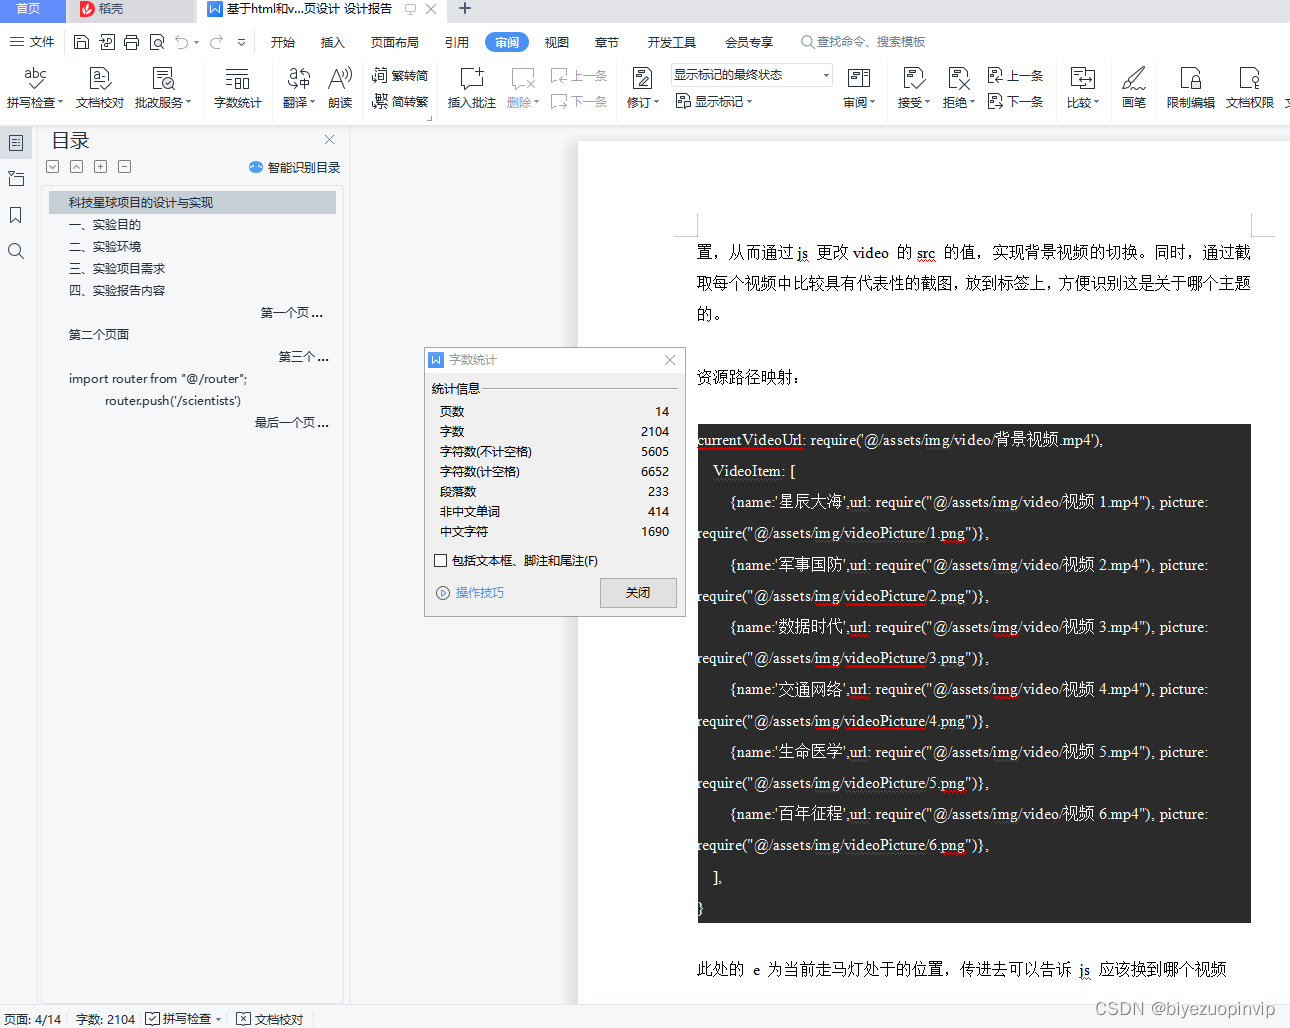Open the 显示标记的最终状态 dropdown
1290x1028 pixels.
click(x=752, y=75)
